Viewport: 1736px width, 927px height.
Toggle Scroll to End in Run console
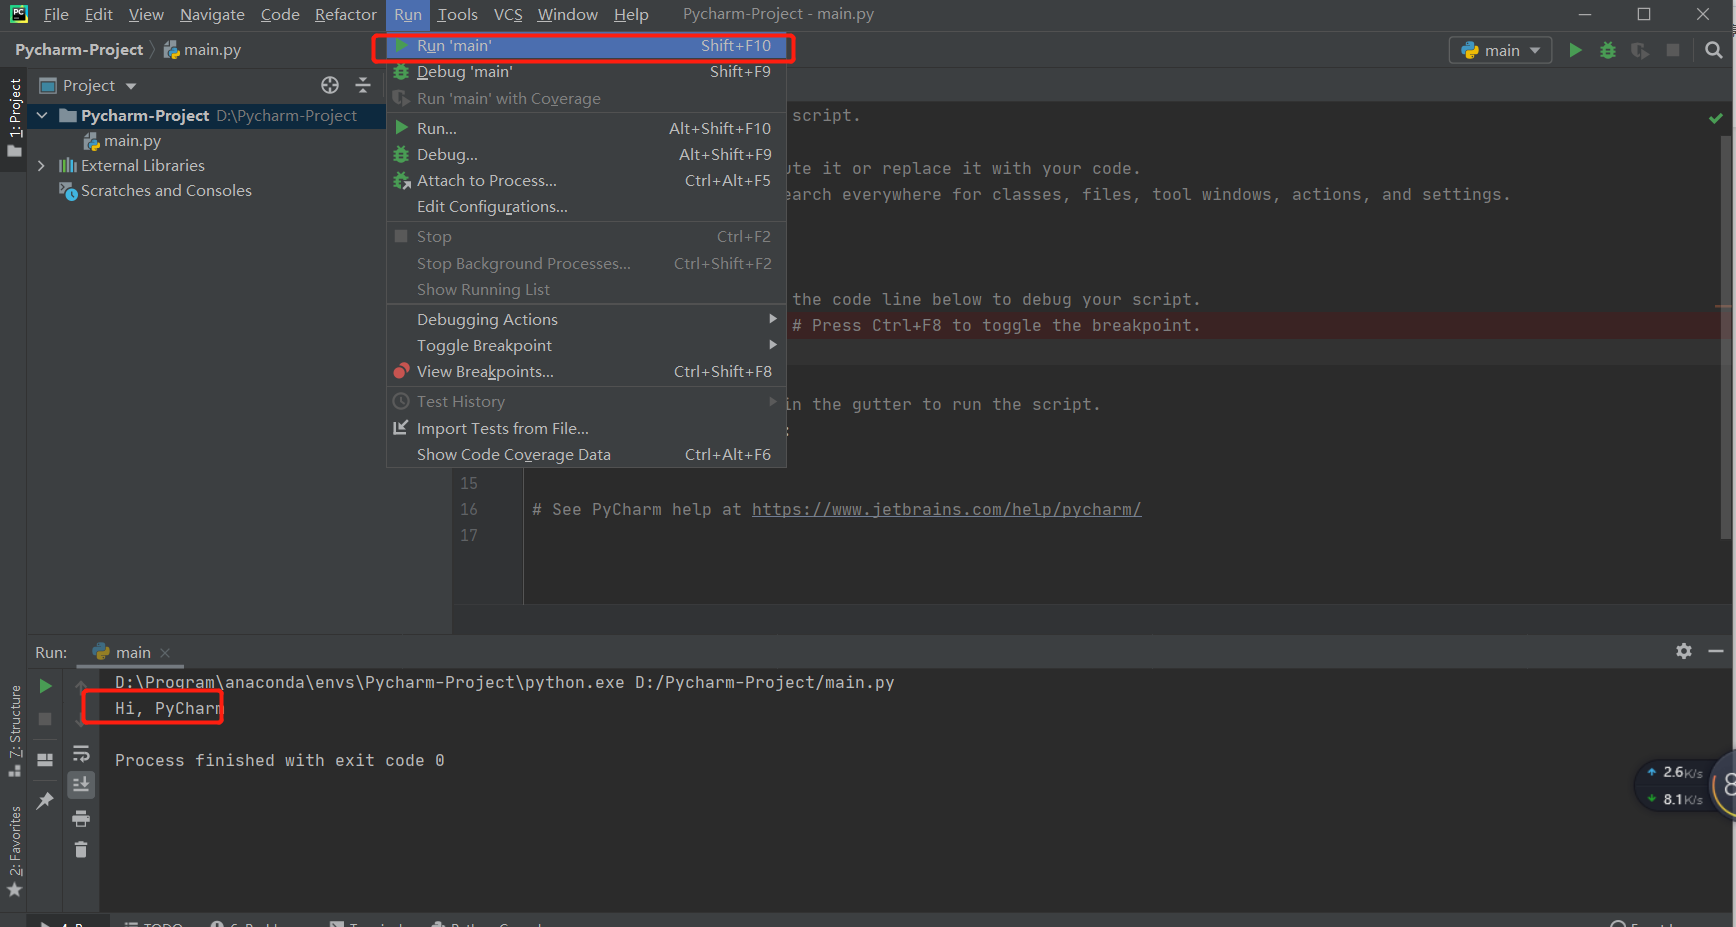tap(81, 785)
